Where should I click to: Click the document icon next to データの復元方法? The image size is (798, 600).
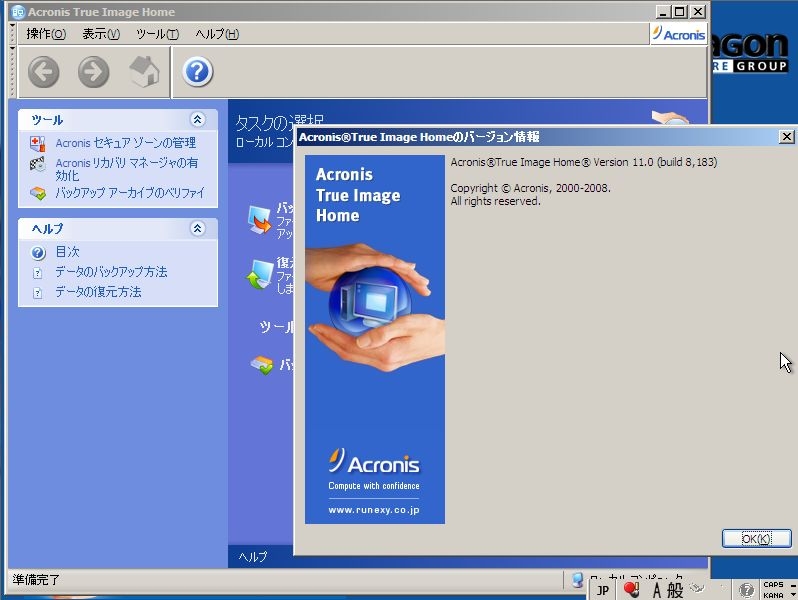37,293
